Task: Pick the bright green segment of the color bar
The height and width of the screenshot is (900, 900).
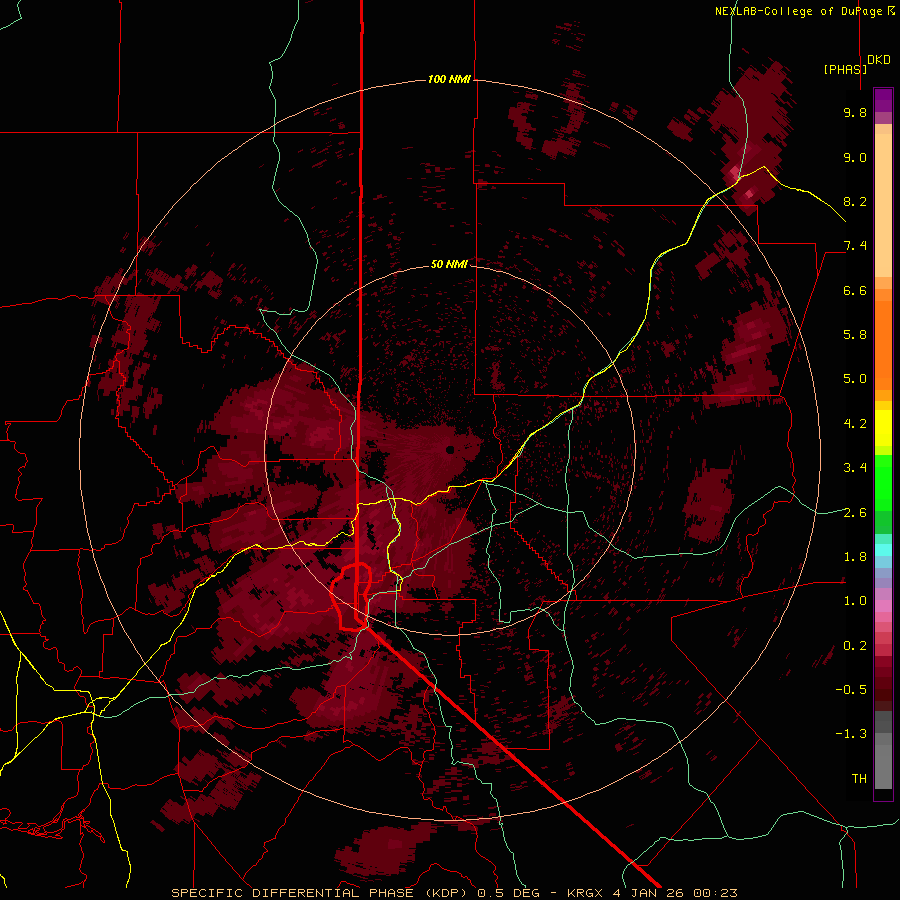Action: [883, 483]
